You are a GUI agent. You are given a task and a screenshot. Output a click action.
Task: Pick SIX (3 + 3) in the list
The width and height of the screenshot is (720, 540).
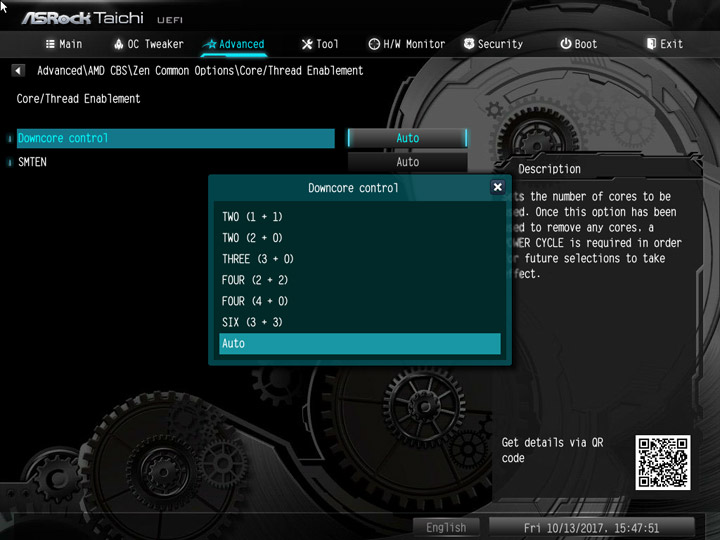(x=360, y=322)
